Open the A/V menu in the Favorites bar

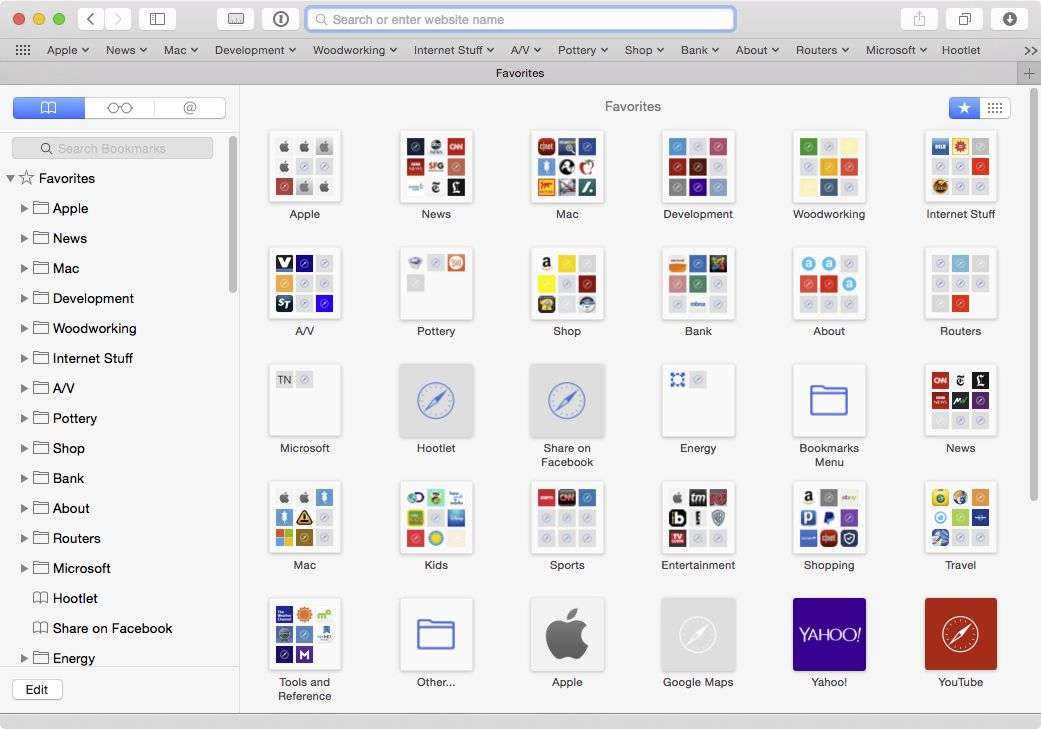526,50
